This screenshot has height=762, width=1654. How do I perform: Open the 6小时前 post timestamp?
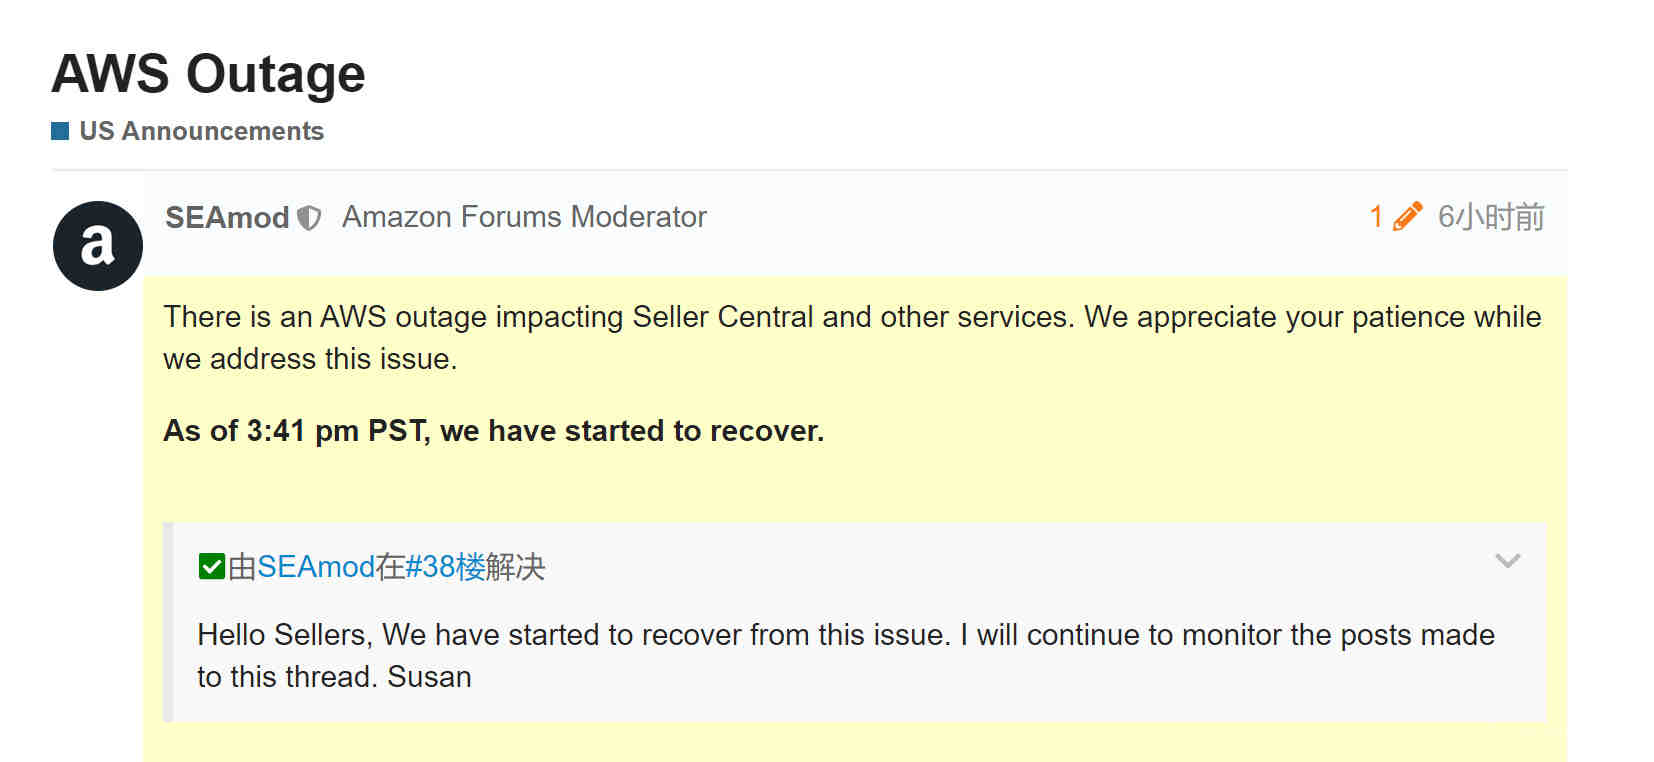1491,217
